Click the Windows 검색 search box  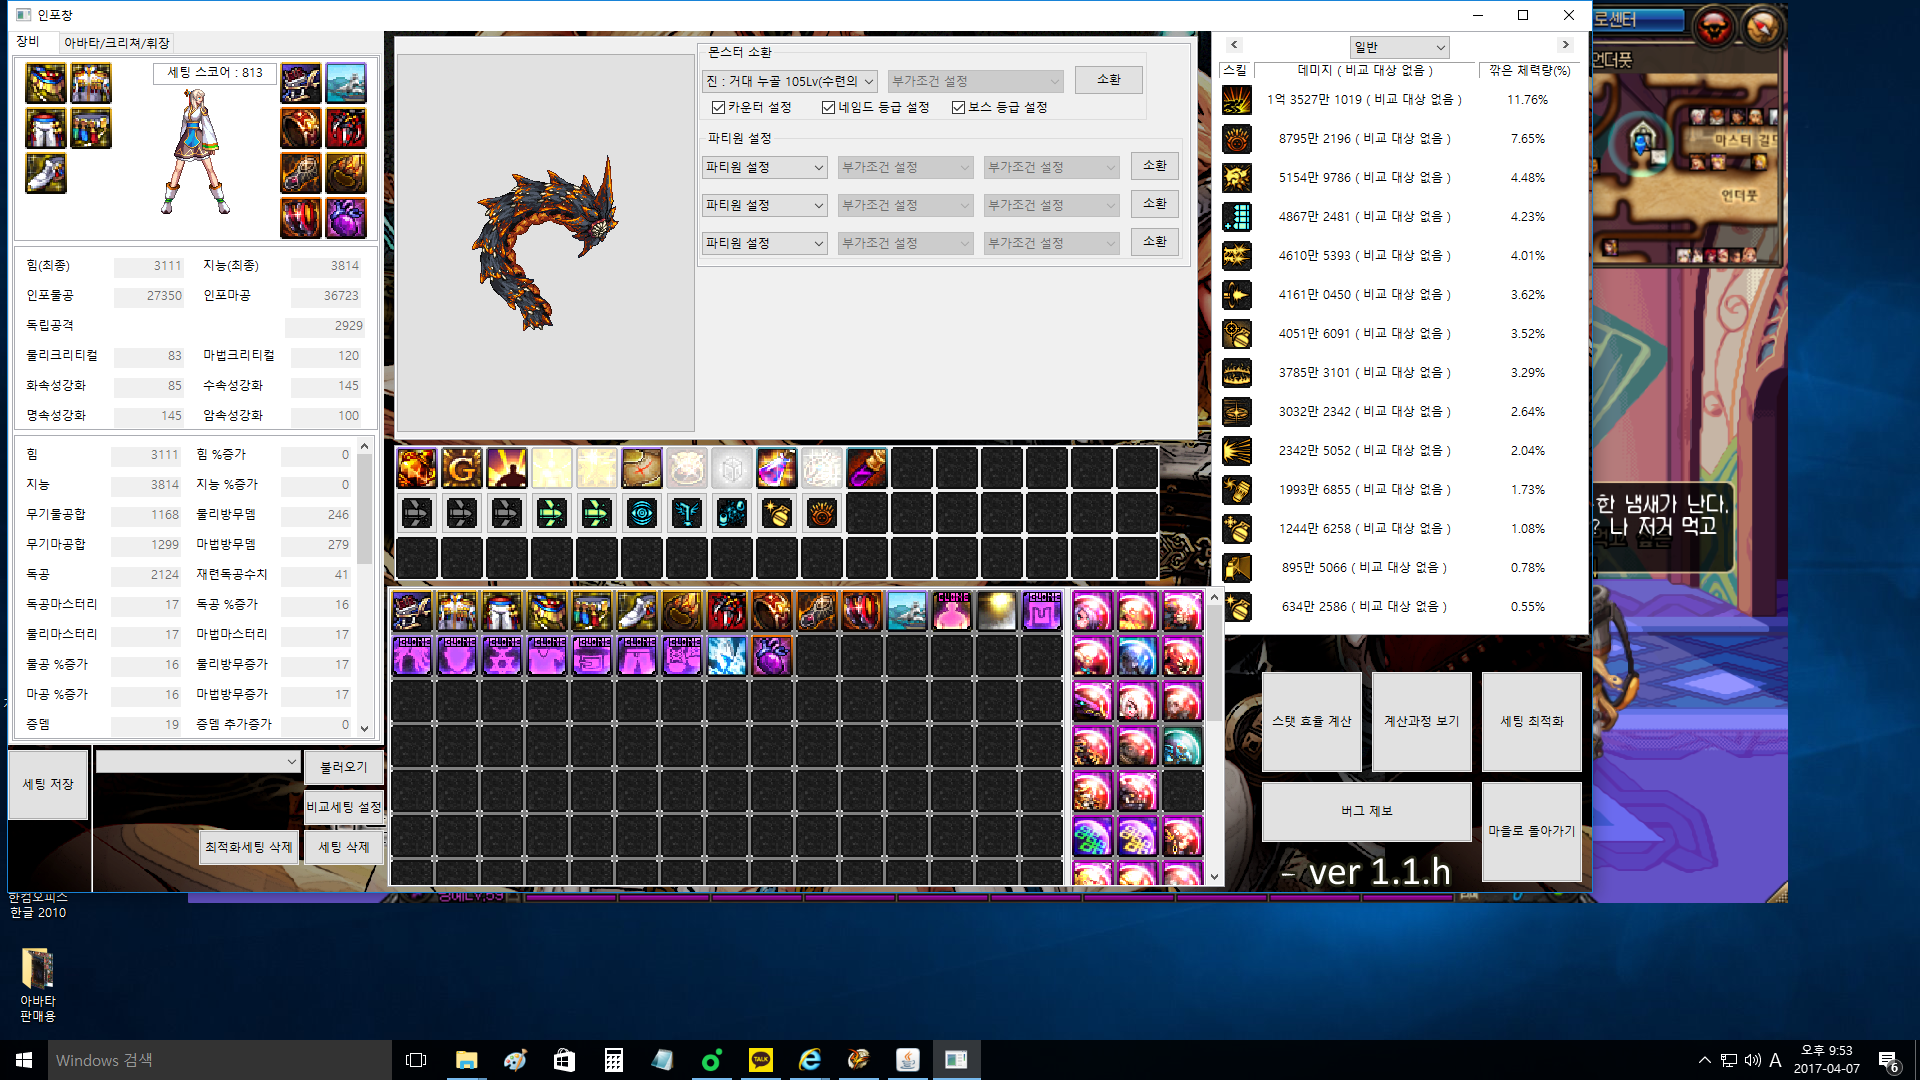(x=220, y=1060)
